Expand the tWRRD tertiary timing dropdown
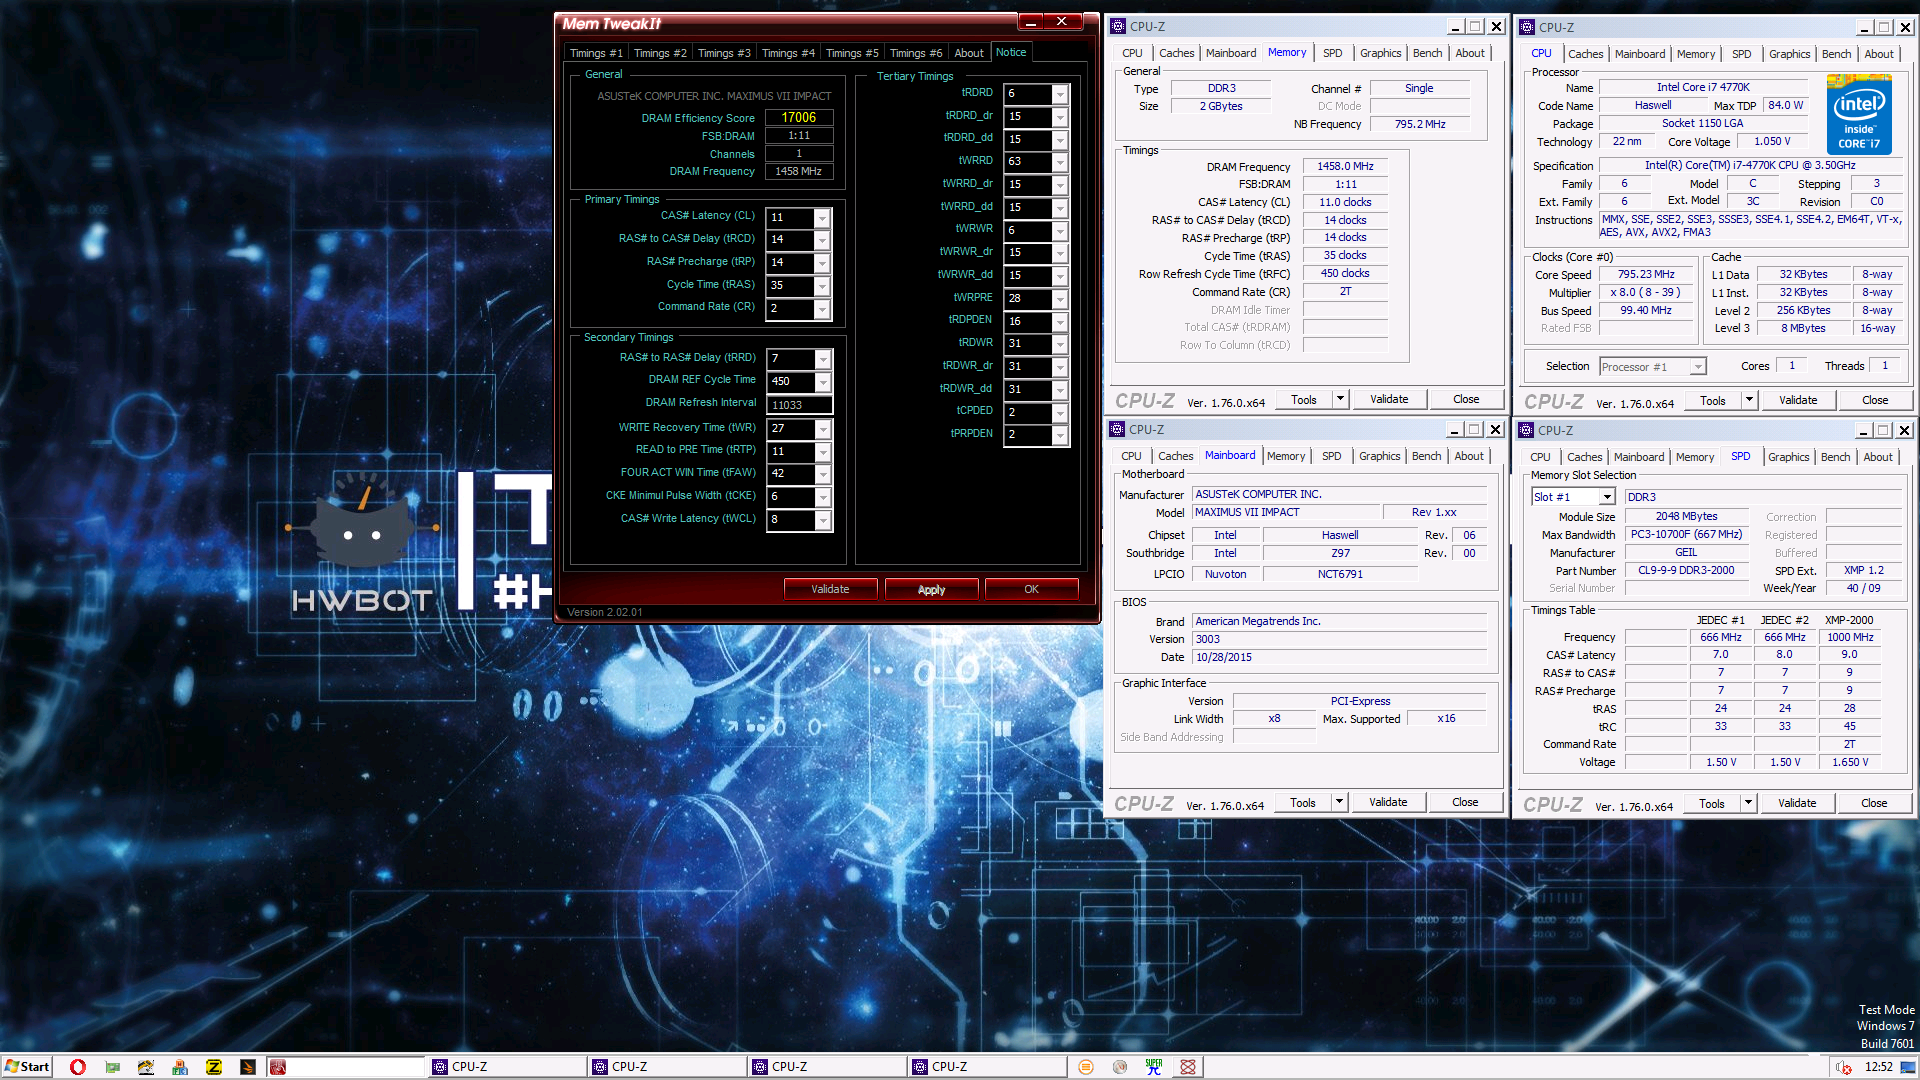The width and height of the screenshot is (1920, 1080). click(x=1060, y=162)
